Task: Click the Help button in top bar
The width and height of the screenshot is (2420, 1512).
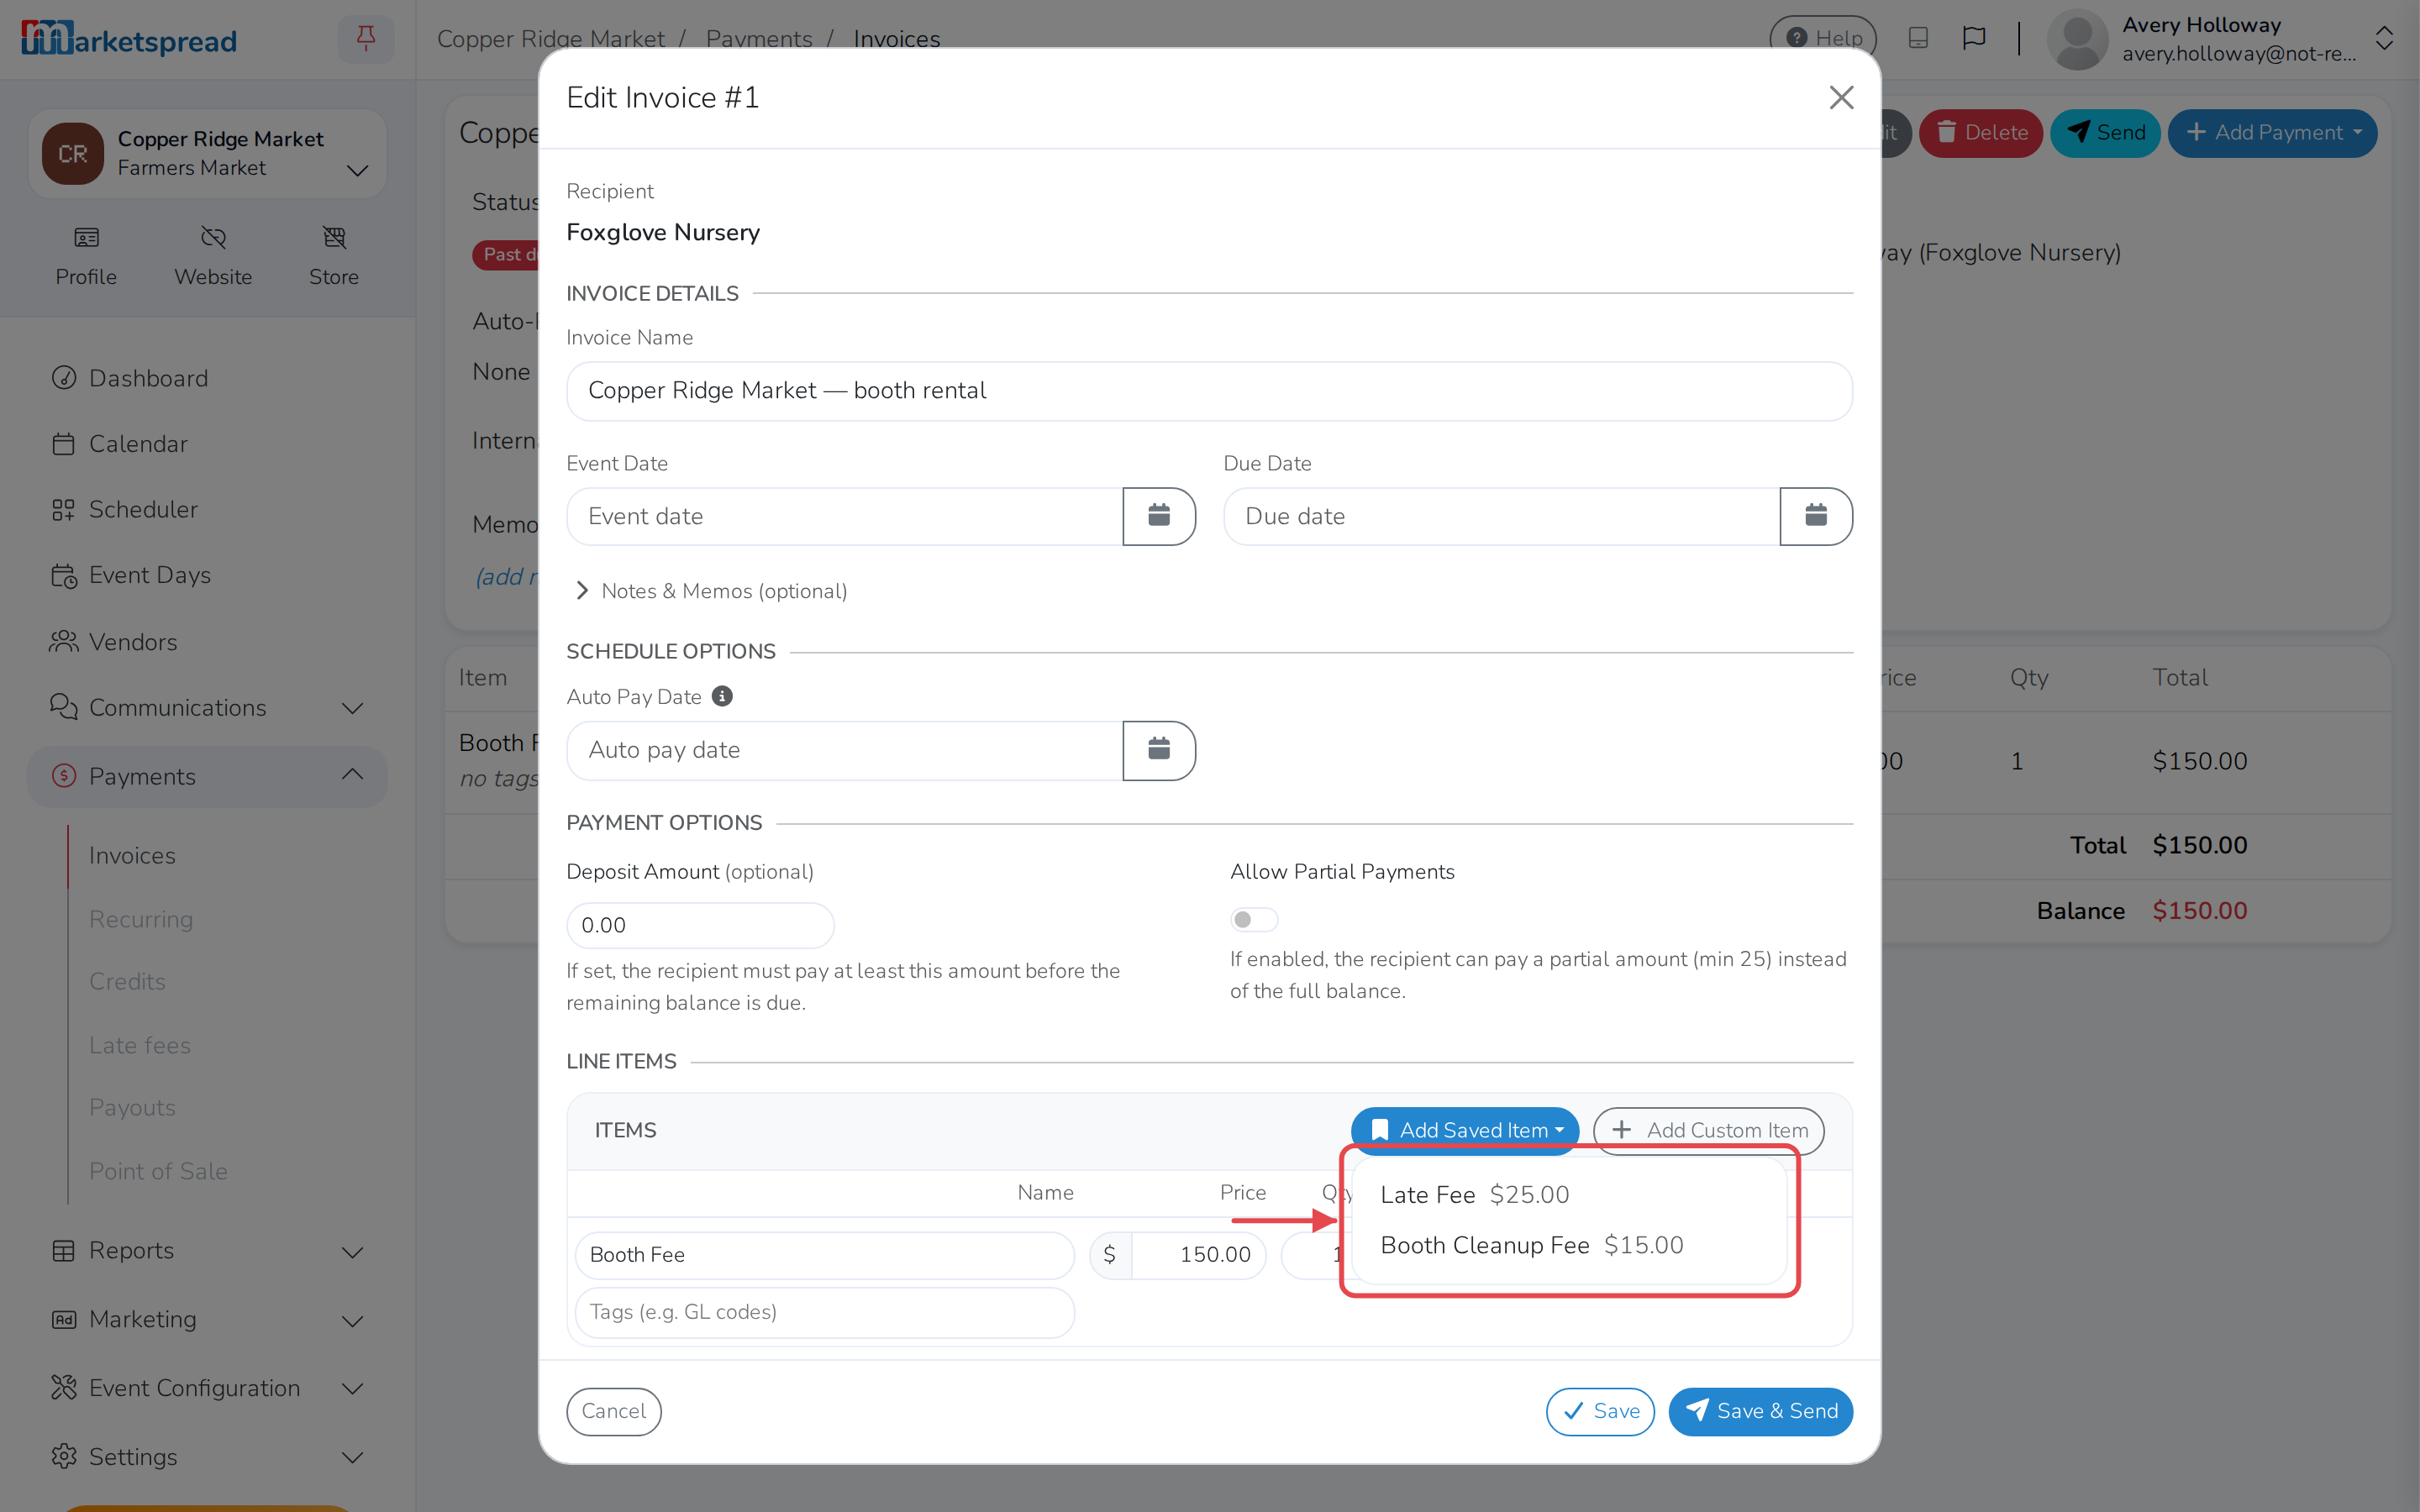Action: [x=1823, y=39]
